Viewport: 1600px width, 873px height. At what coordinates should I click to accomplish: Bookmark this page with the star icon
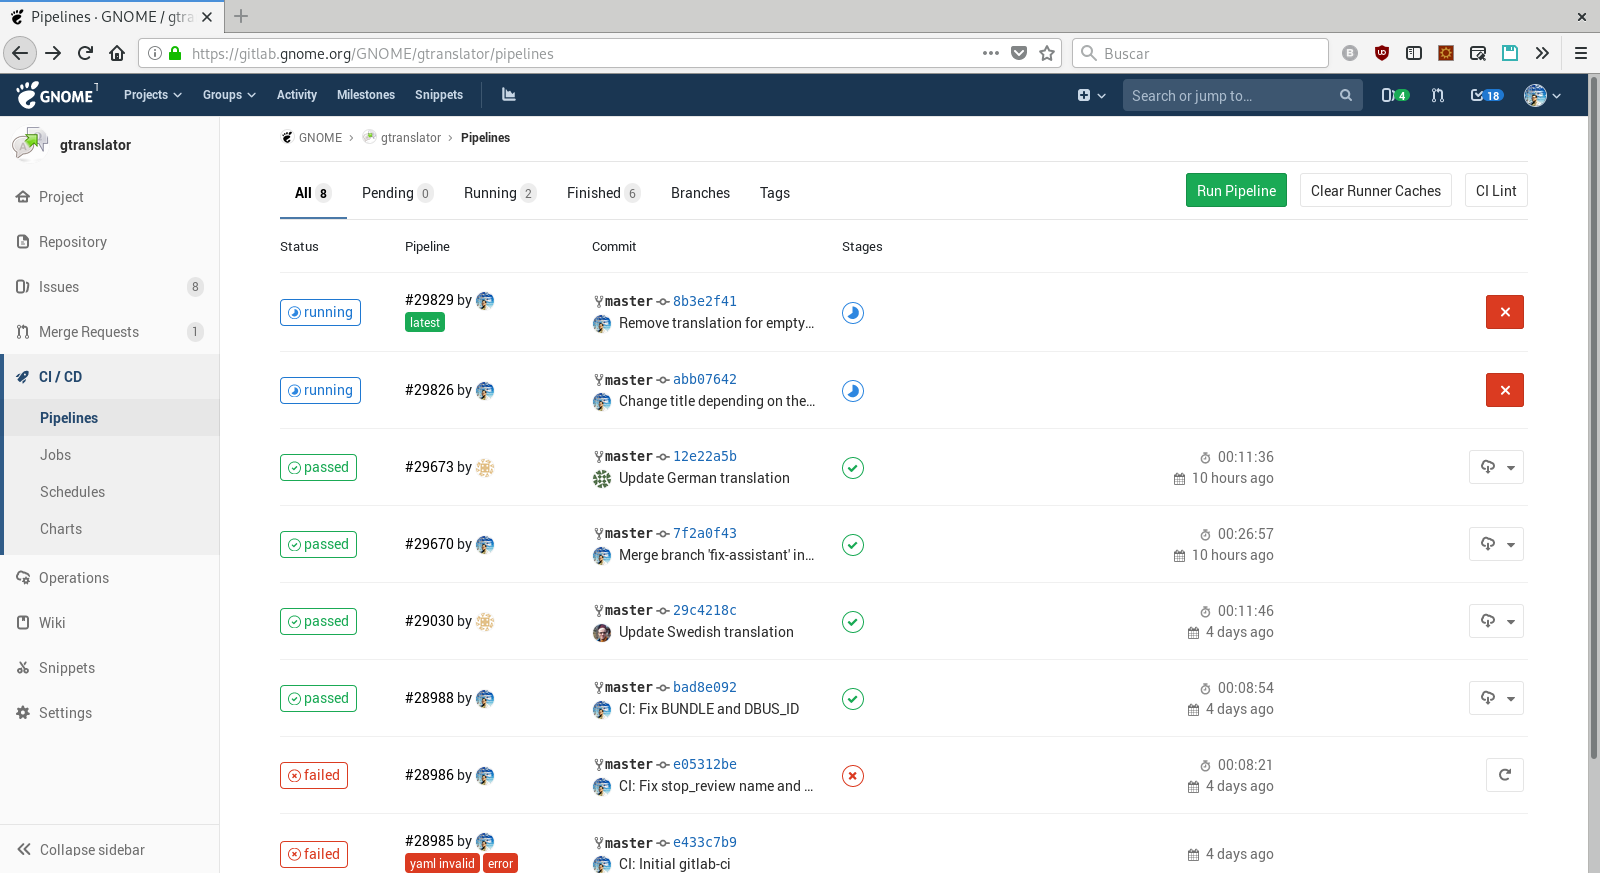(1047, 53)
